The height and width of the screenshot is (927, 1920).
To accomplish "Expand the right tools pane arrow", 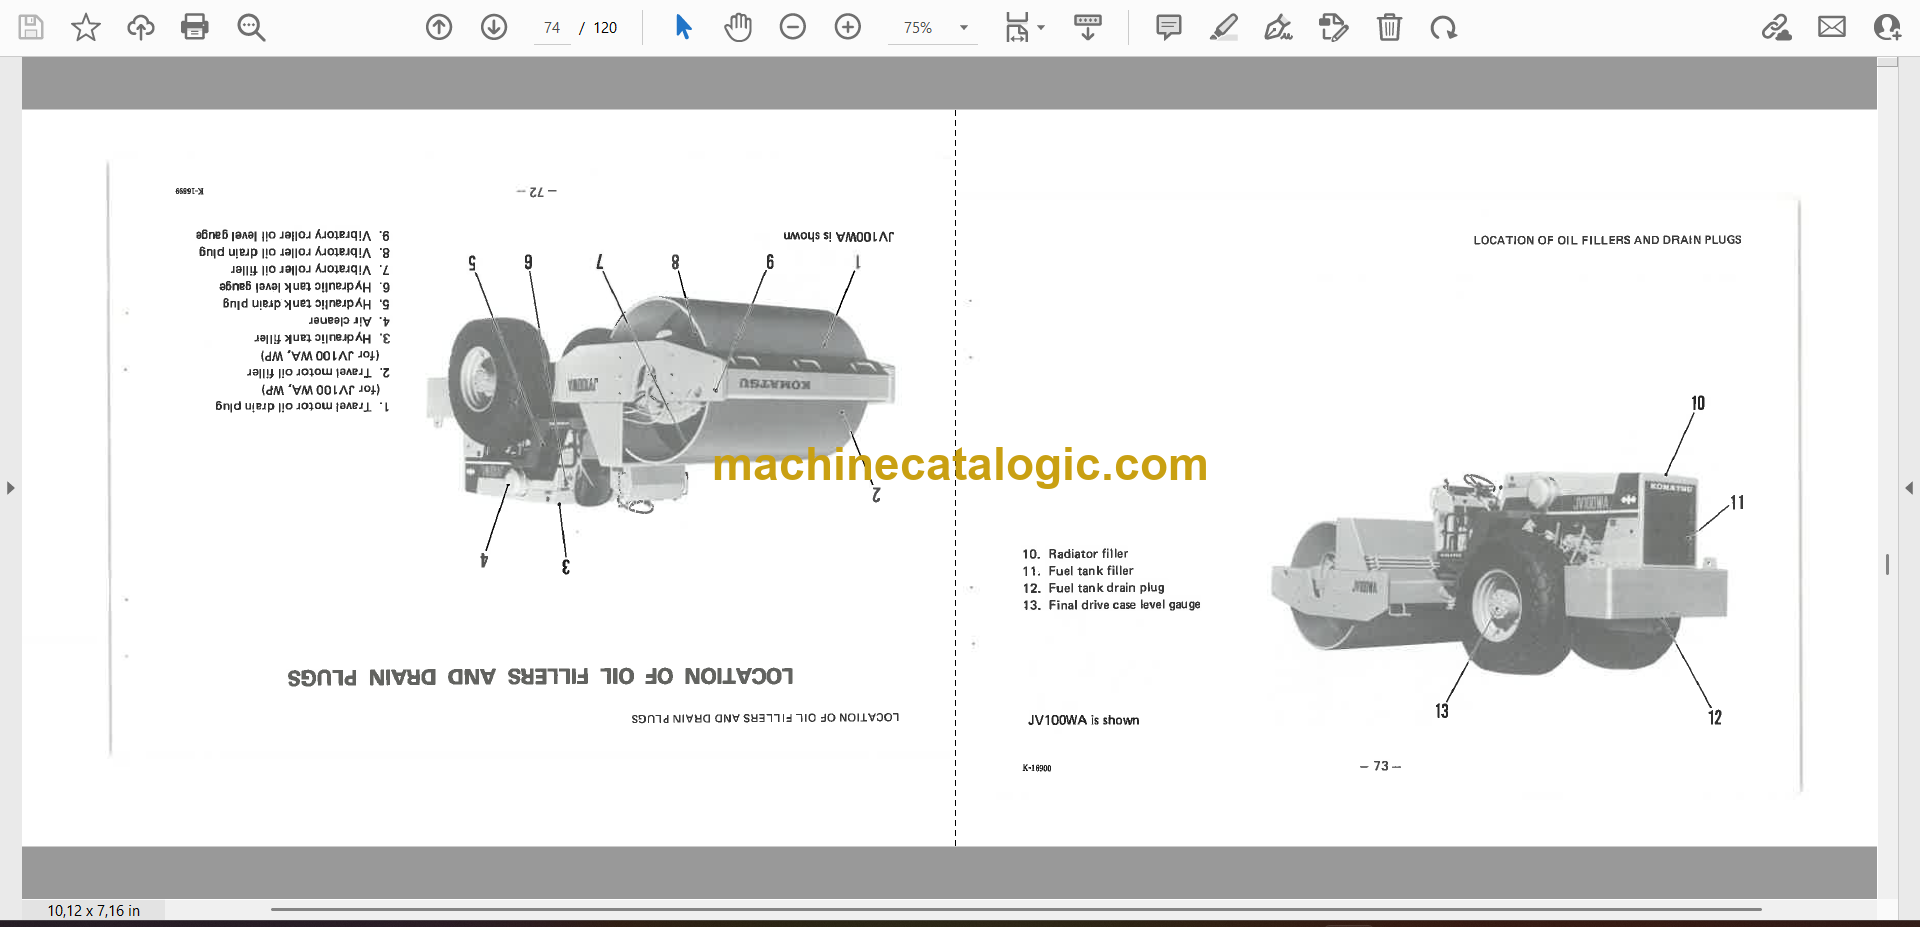I will coord(1909,488).
